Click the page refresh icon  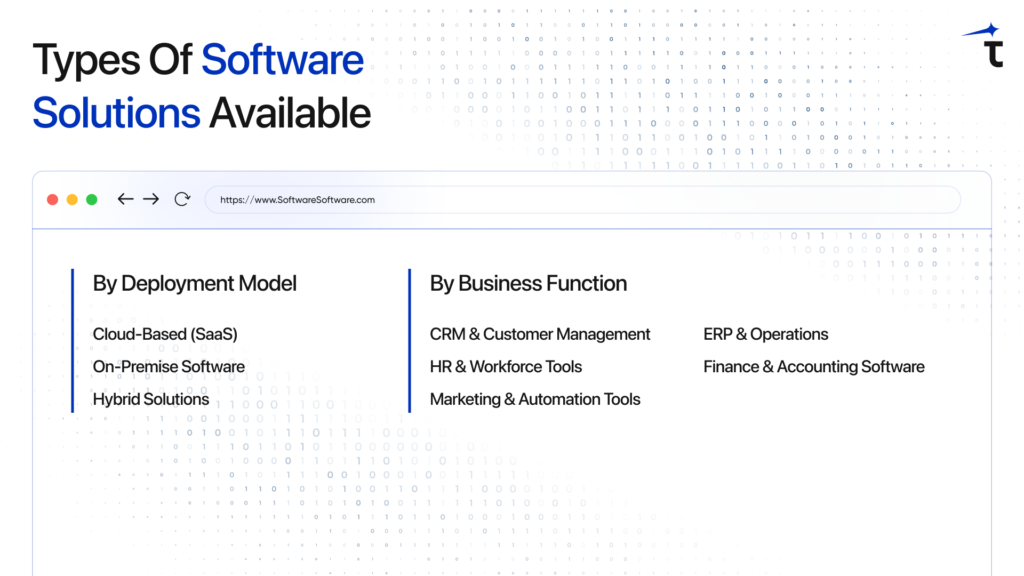tap(181, 199)
